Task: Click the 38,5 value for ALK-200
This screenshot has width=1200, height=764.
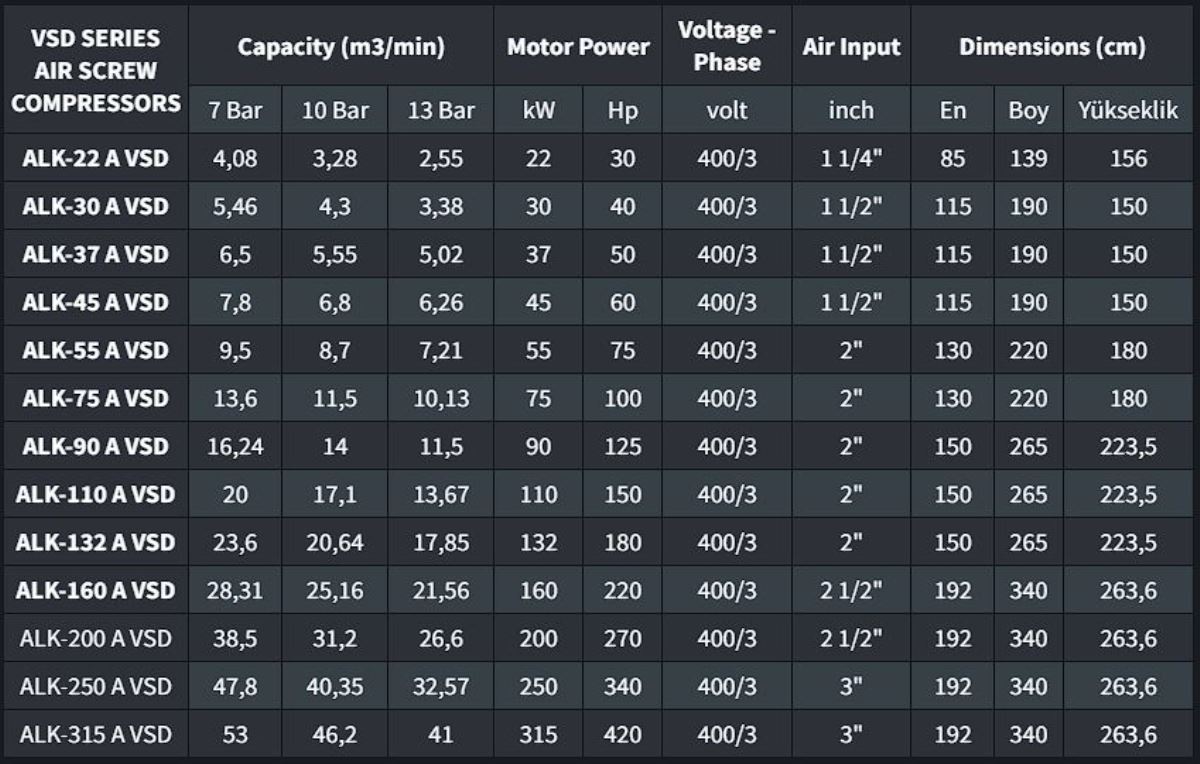Action: click(236, 638)
